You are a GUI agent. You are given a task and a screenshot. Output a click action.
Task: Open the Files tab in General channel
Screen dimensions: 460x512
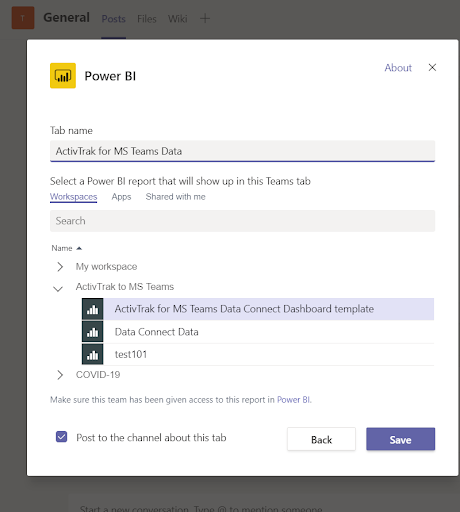click(147, 19)
